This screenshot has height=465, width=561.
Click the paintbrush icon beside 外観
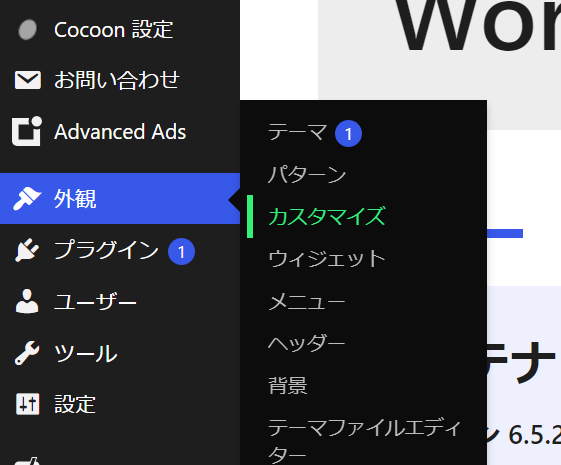click(27, 199)
